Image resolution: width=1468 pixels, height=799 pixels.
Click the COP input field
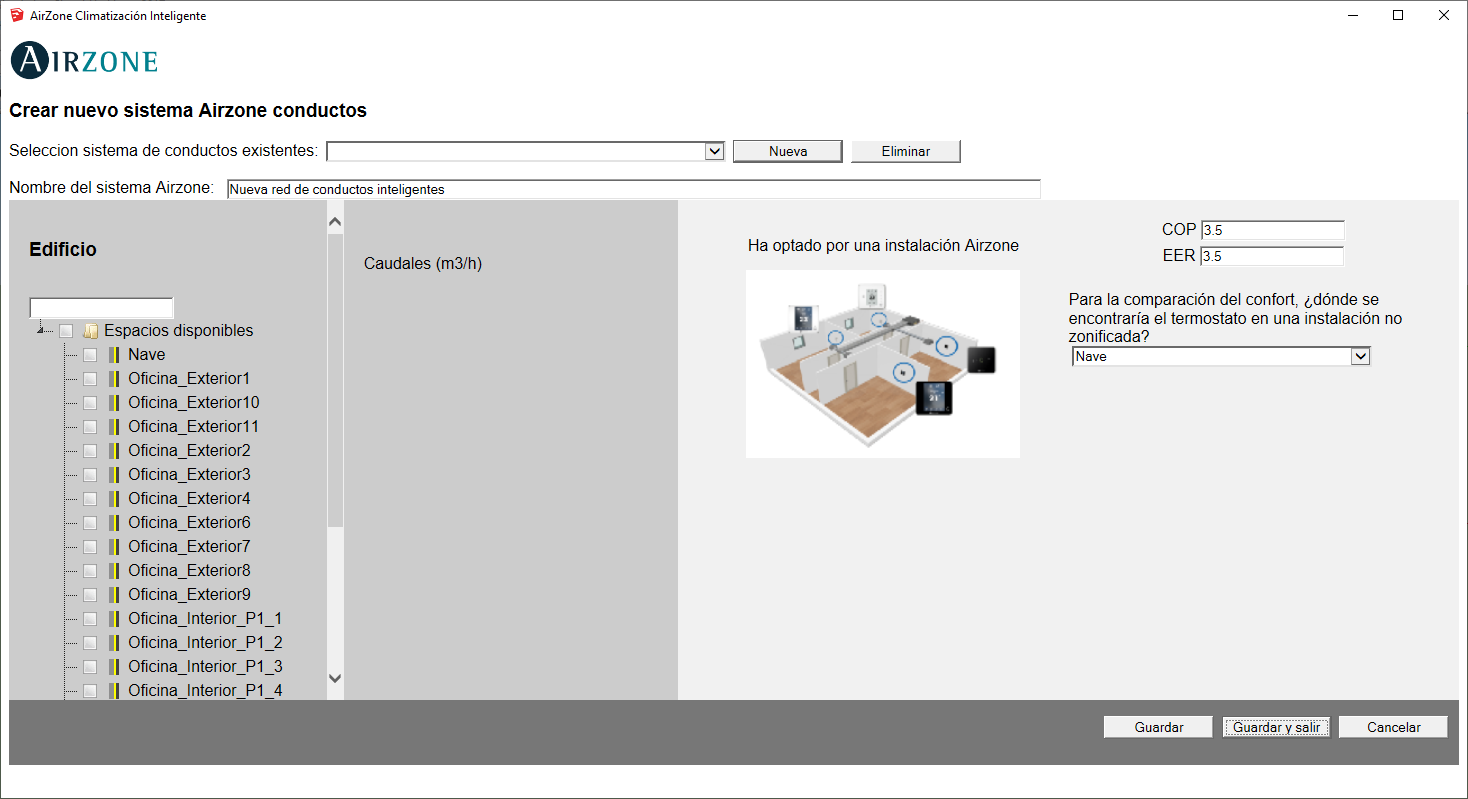tap(1272, 230)
